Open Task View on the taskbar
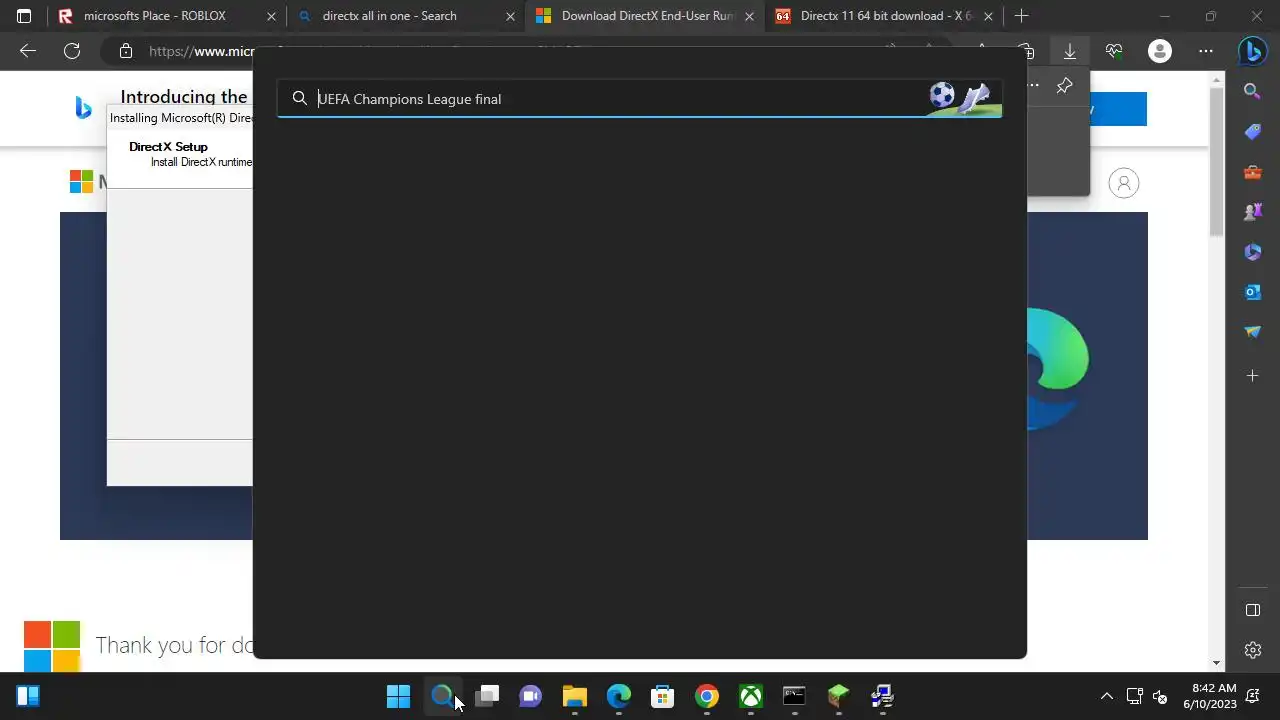Image resolution: width=1280 pixels, height=720 pixels. [x=486, y=696]
